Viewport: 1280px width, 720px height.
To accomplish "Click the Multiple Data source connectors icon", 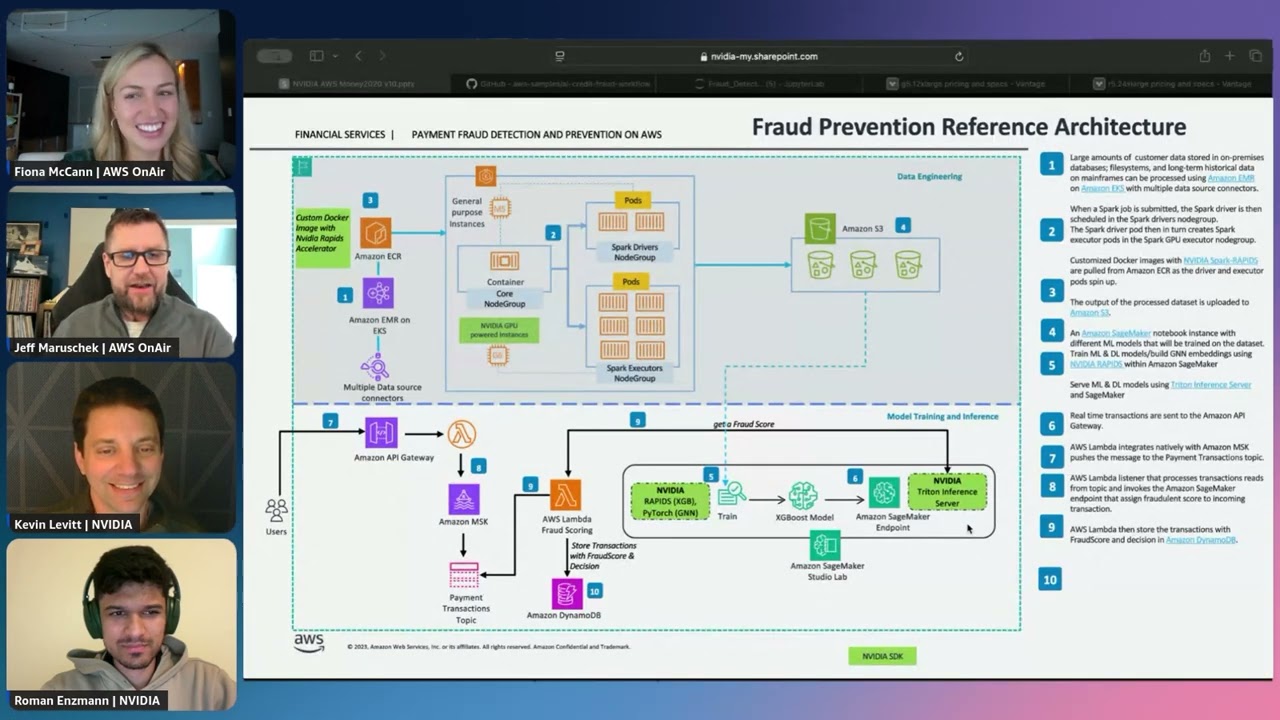I will tap(375, 365).
